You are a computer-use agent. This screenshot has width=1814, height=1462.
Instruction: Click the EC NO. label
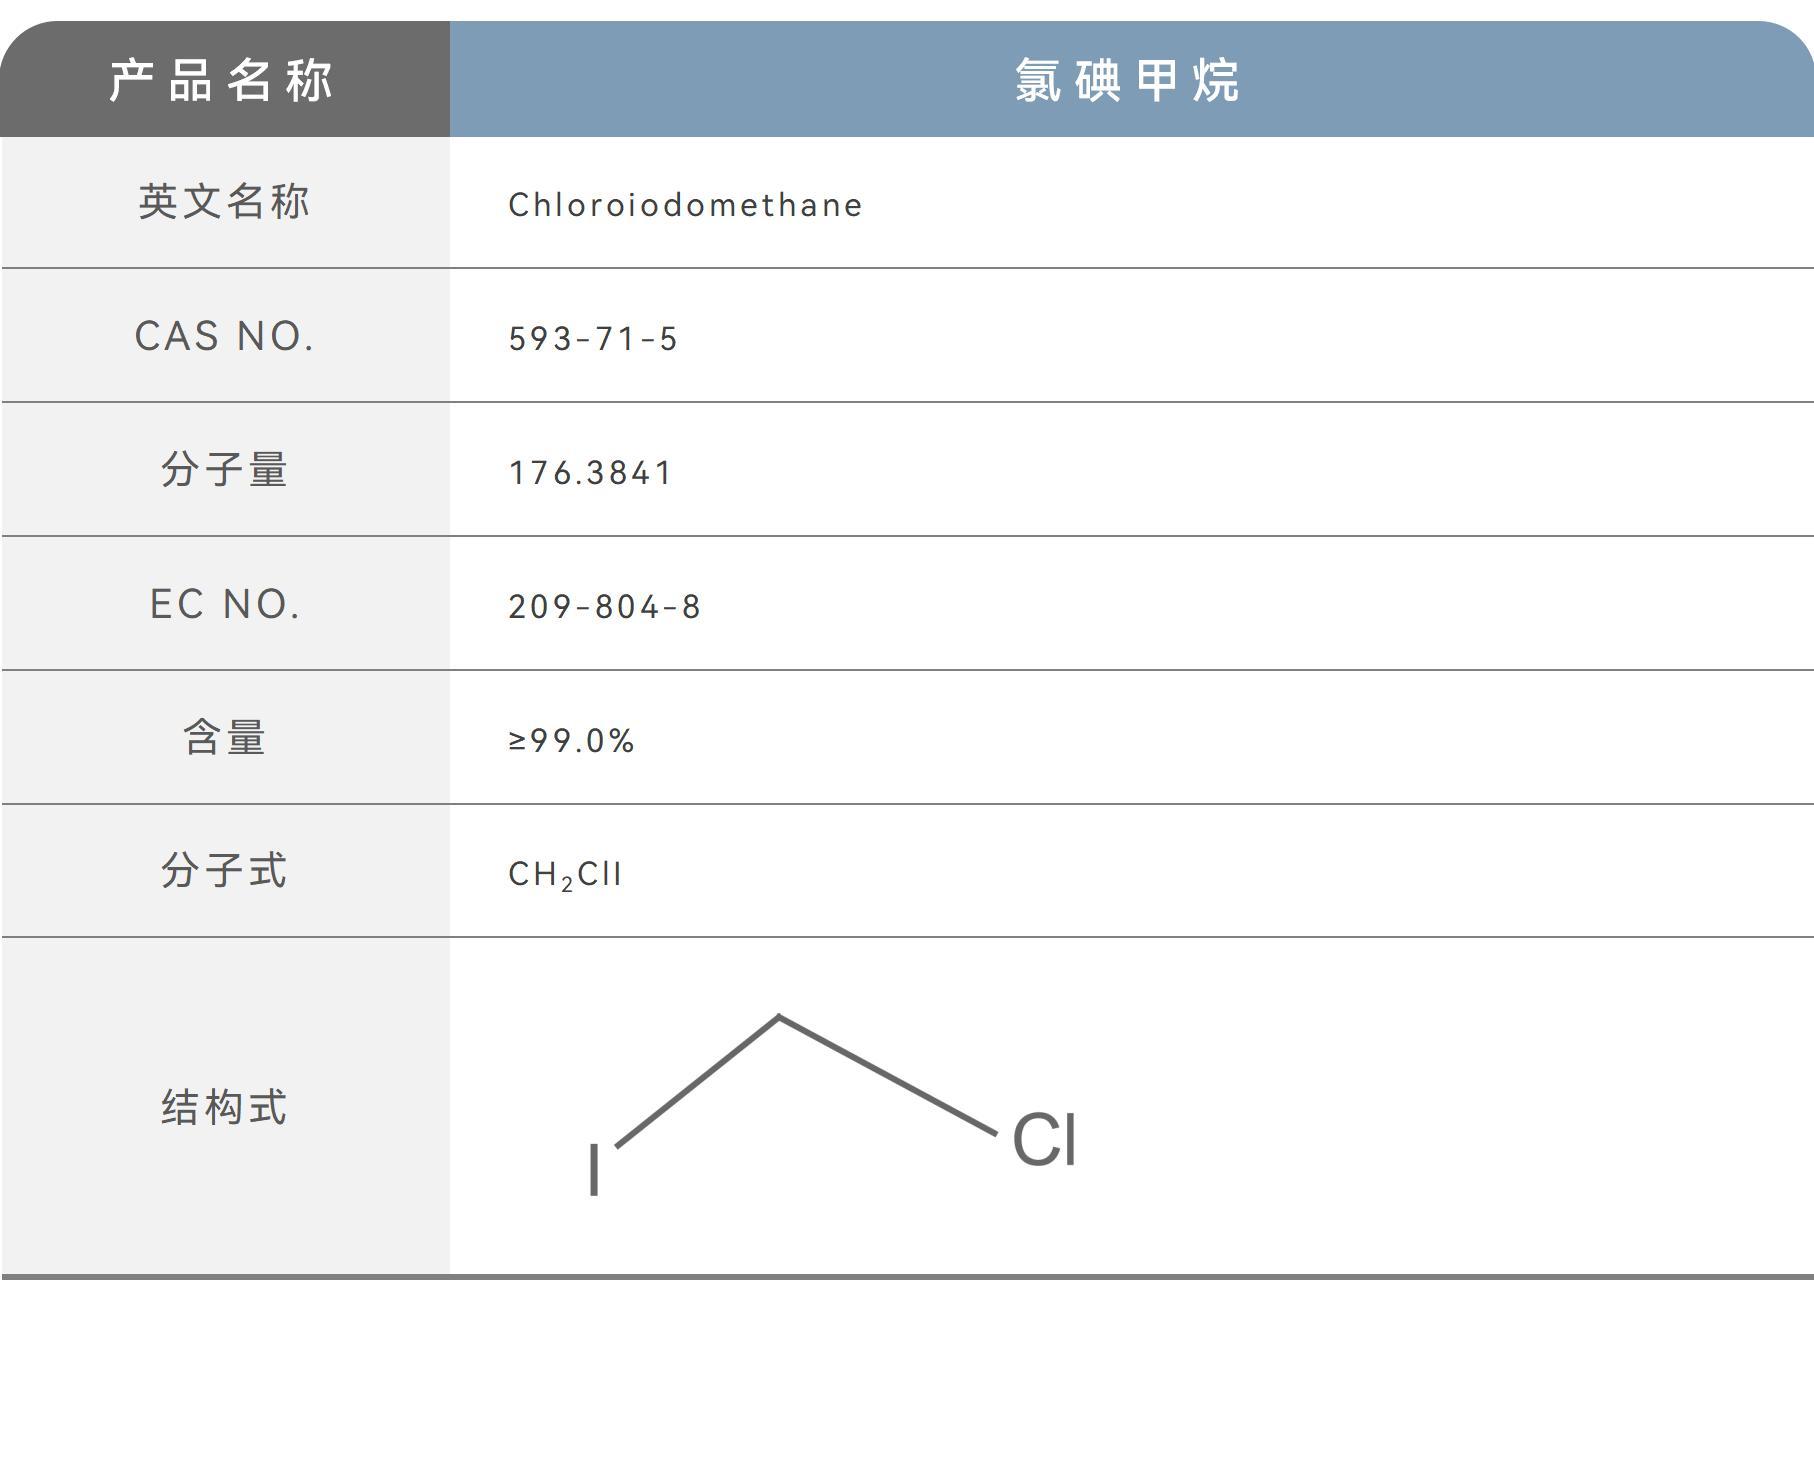(224, 604)
